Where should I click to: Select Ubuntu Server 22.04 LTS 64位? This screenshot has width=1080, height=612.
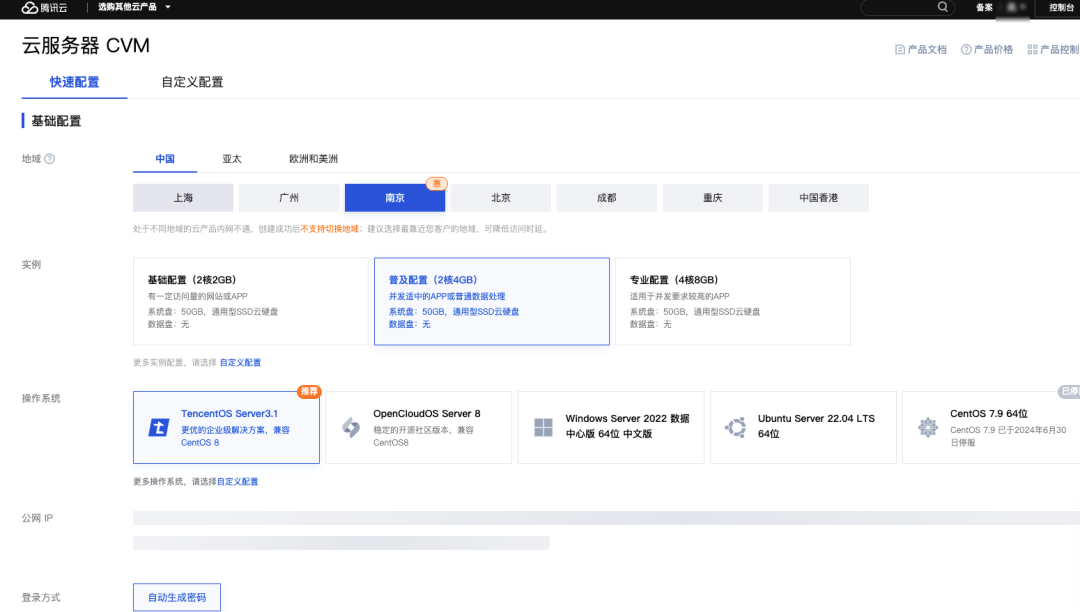click(x=803, y=428)
